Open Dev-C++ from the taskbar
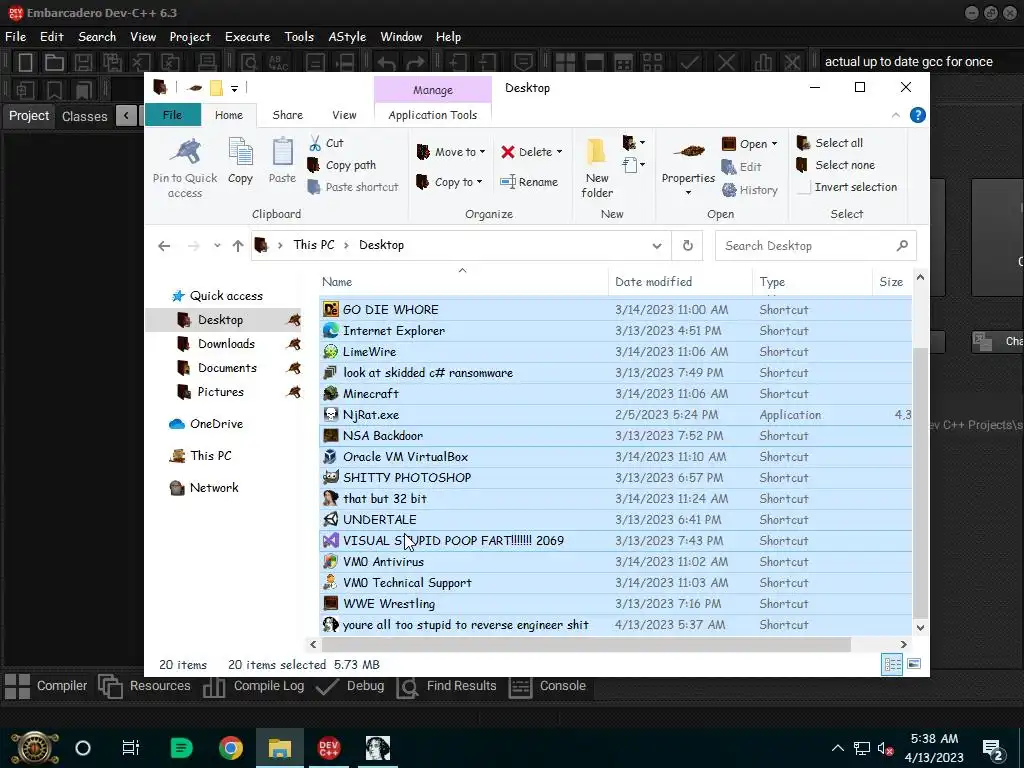 pyautogui.click(x=328, y=748)
